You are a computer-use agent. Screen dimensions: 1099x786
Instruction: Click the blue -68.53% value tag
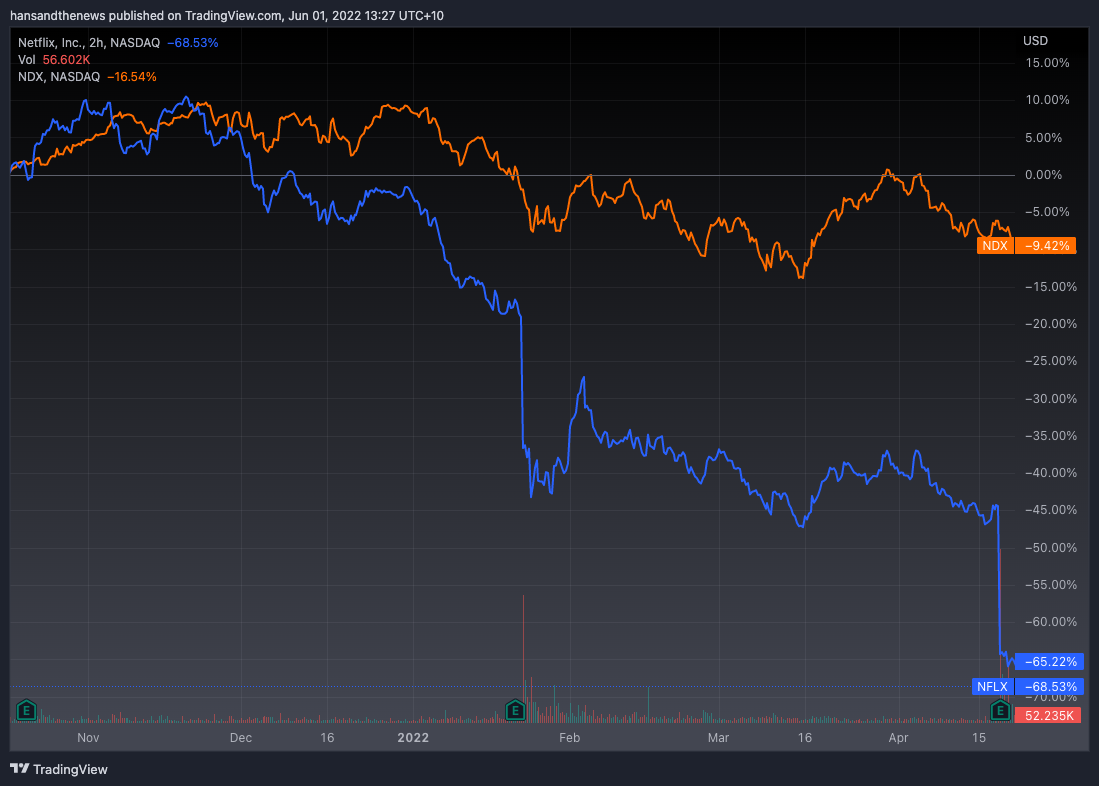(x=1049, y=687)
